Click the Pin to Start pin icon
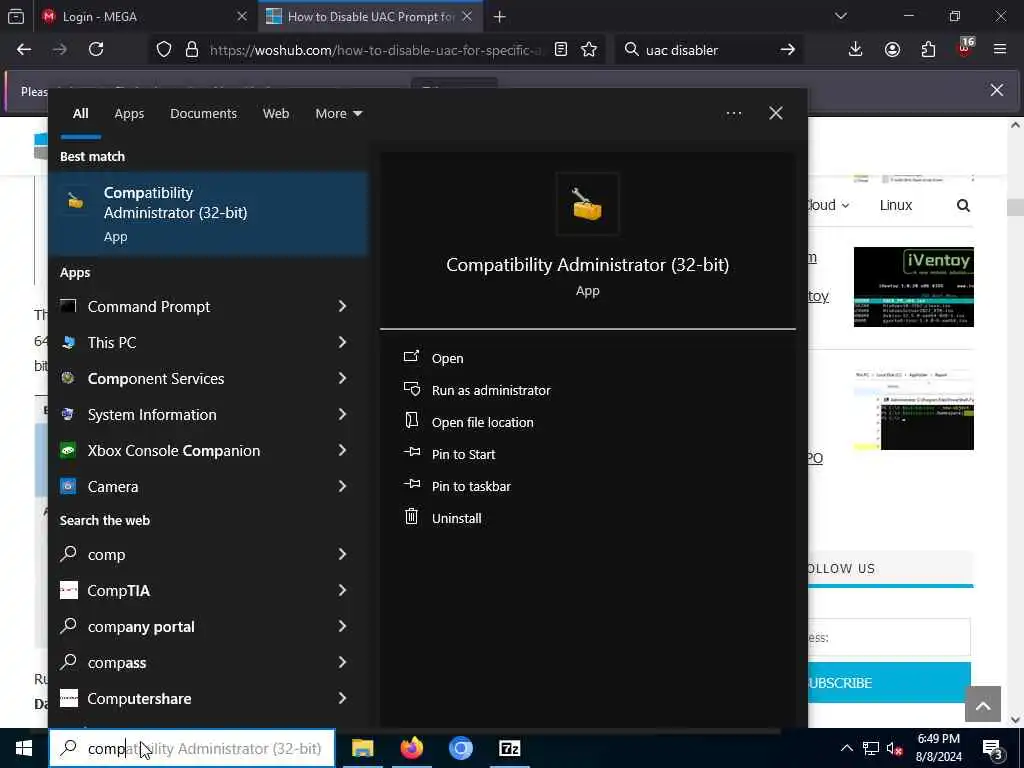Screen dimensions: 1024x768 [x=411, y=452]
